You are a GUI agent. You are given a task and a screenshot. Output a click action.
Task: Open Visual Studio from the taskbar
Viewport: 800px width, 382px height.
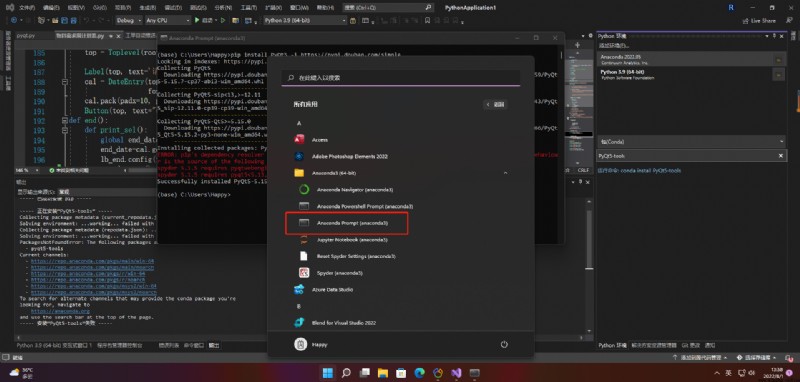[456, 373]
